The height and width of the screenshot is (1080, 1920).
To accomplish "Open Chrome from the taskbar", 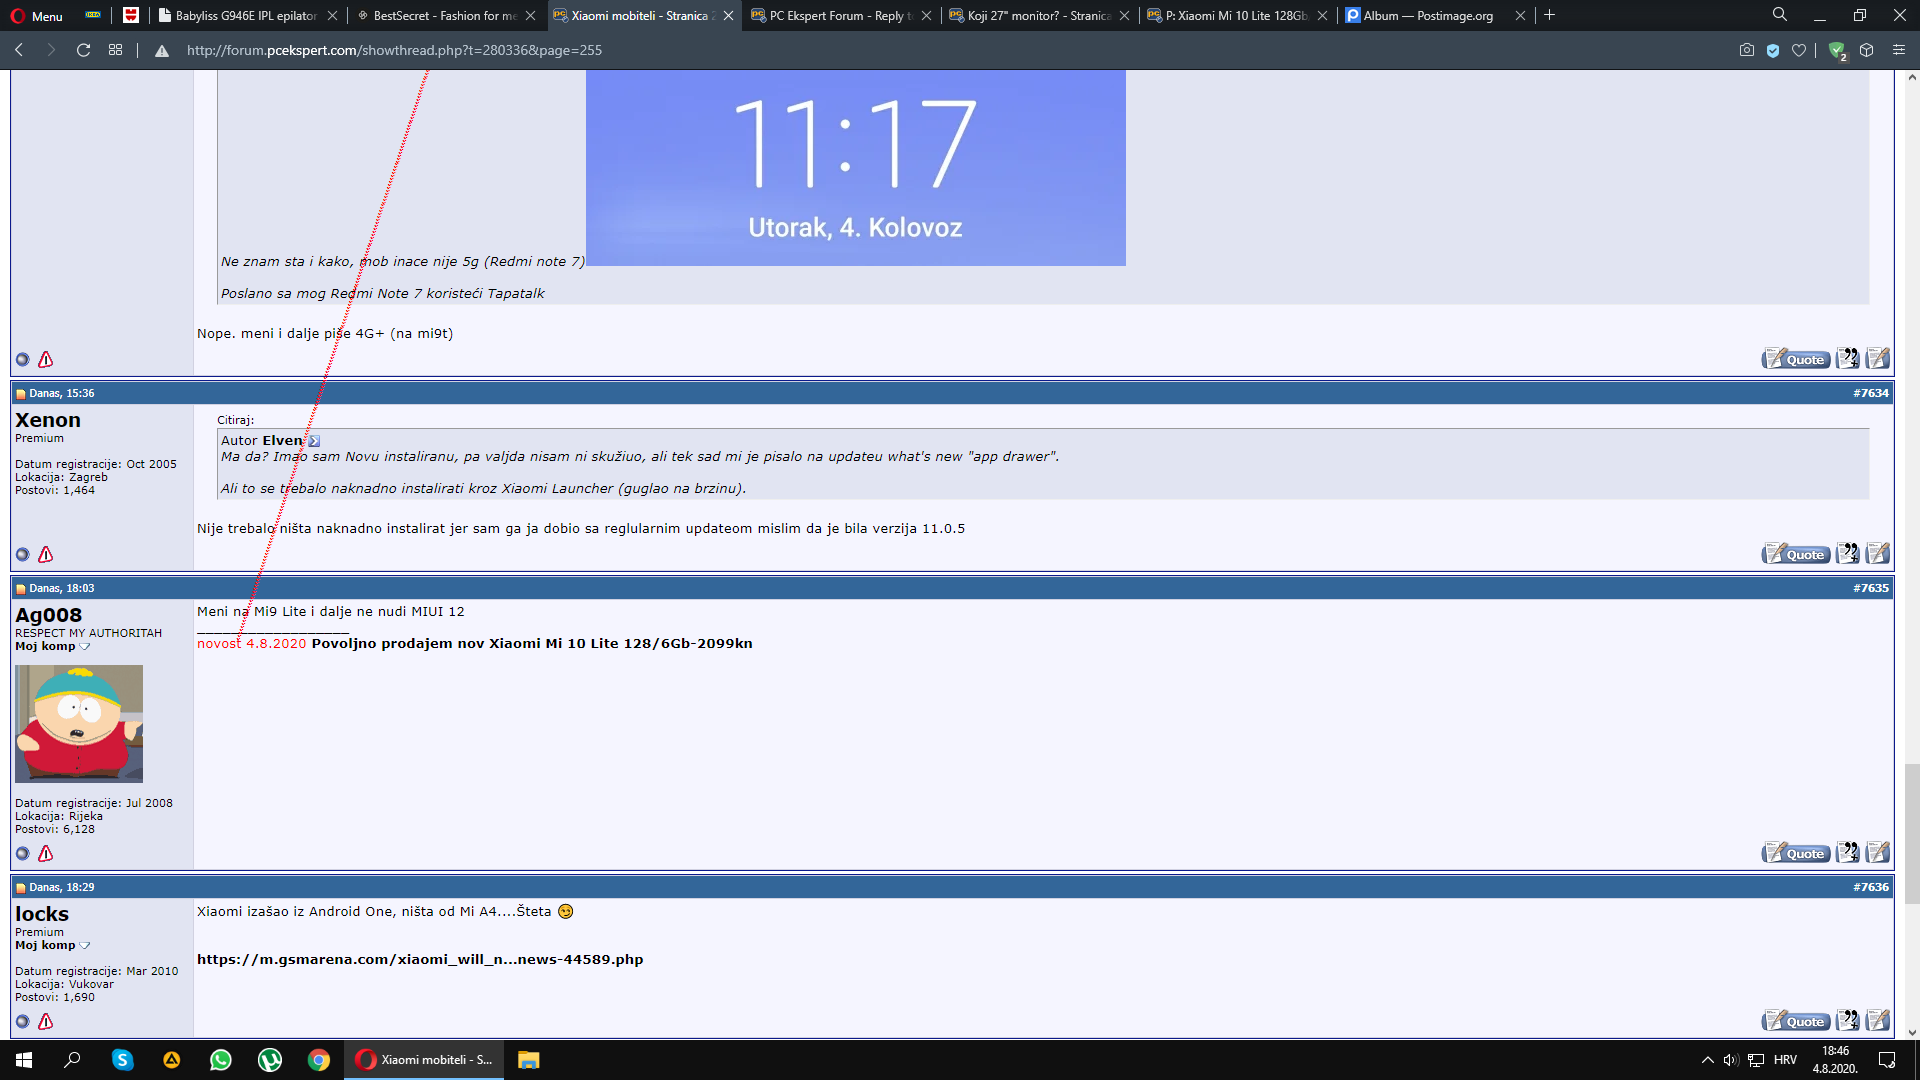I will (318, 1060).
